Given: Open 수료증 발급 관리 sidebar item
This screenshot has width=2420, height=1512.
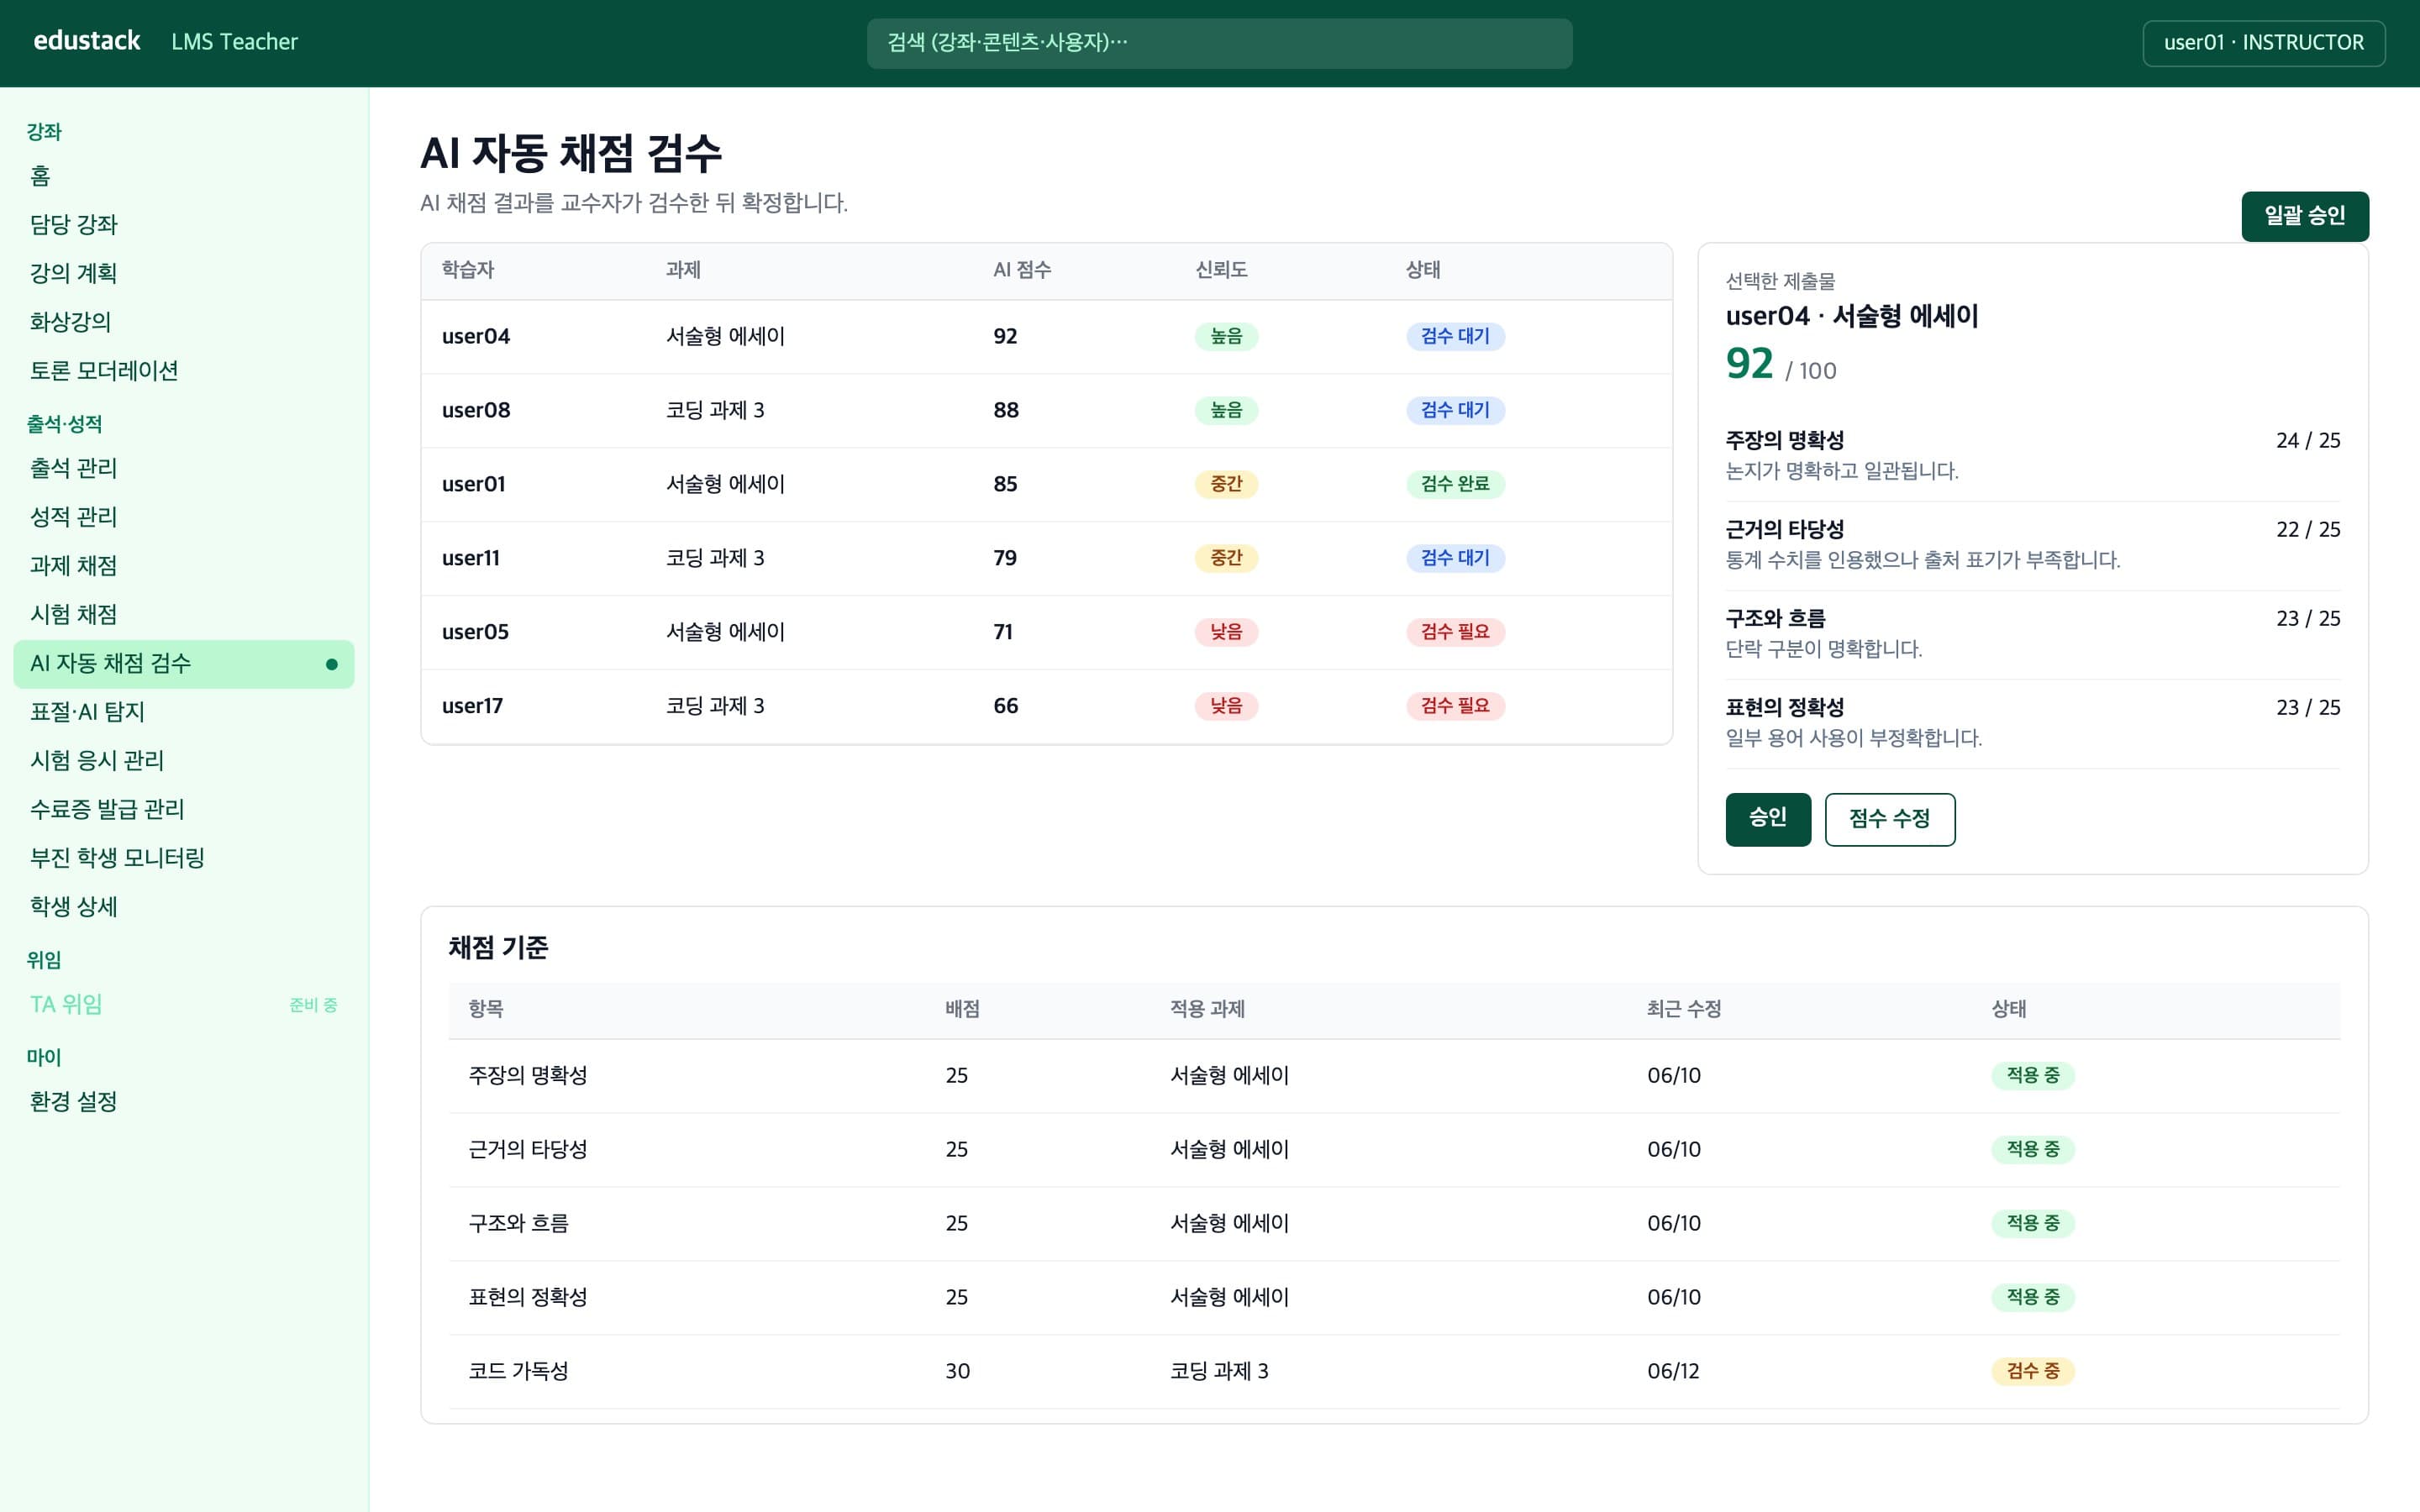Looking at the screenshot, I should (184, 809).
